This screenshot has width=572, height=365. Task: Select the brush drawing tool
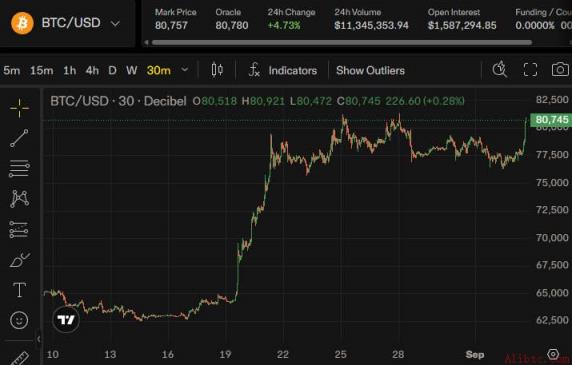click(19, 260)
